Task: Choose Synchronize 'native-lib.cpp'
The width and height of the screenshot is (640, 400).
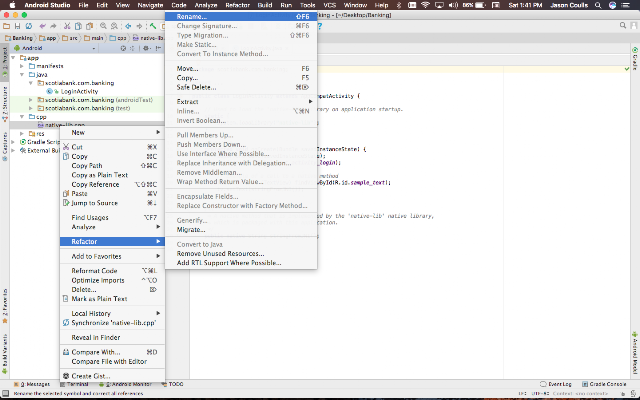Action: (112, 323)
